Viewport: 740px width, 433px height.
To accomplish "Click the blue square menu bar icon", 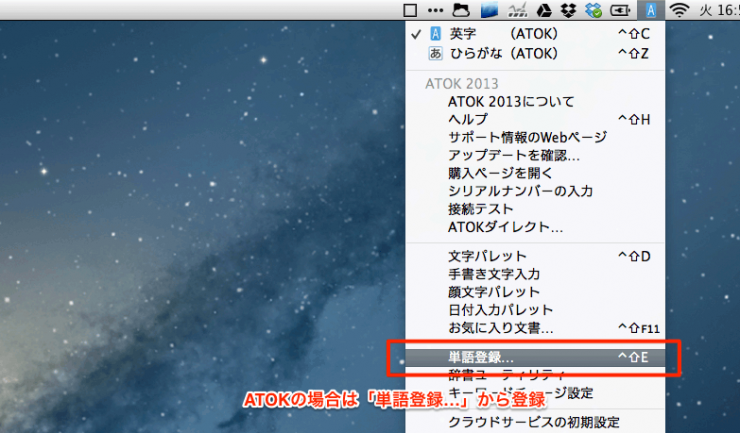I will click(x=489, y=10).
